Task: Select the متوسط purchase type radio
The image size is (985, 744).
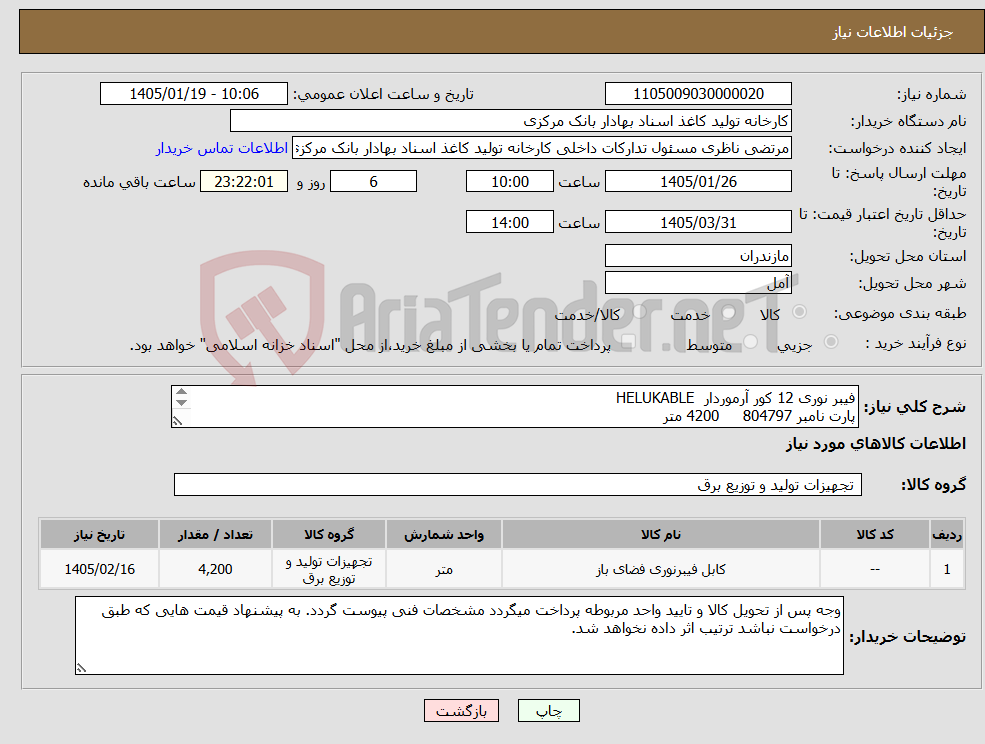Action: tap(750, 342)
